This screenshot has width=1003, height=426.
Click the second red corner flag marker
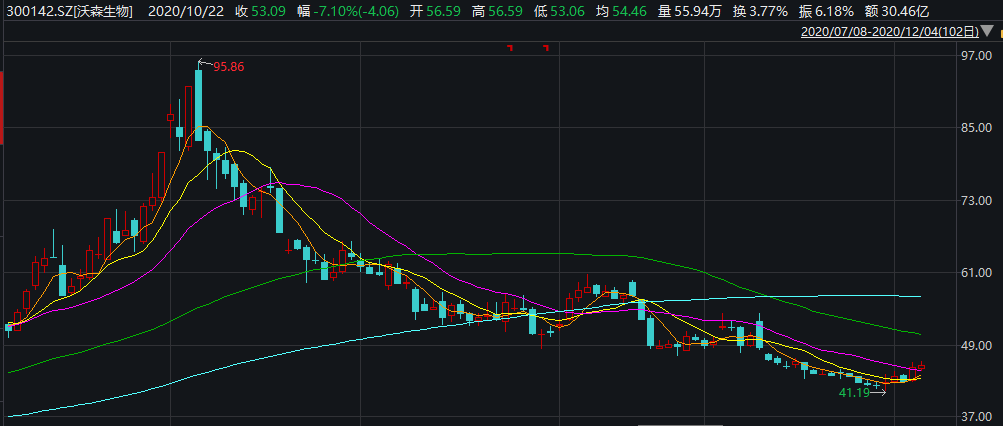tap(546, 48)
